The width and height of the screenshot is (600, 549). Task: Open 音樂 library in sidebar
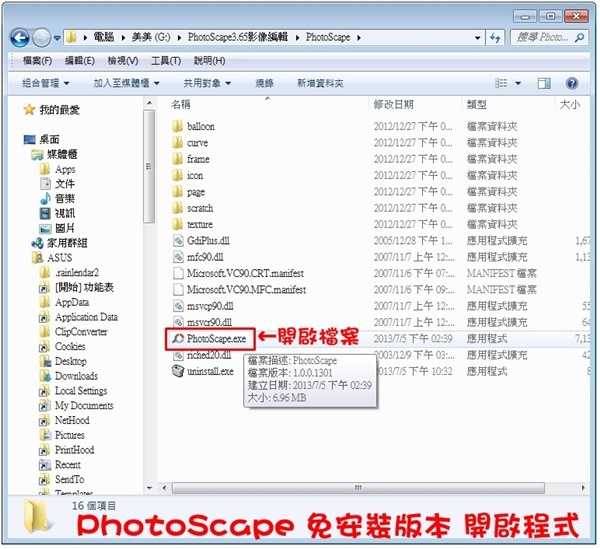[x=57, y=199]
